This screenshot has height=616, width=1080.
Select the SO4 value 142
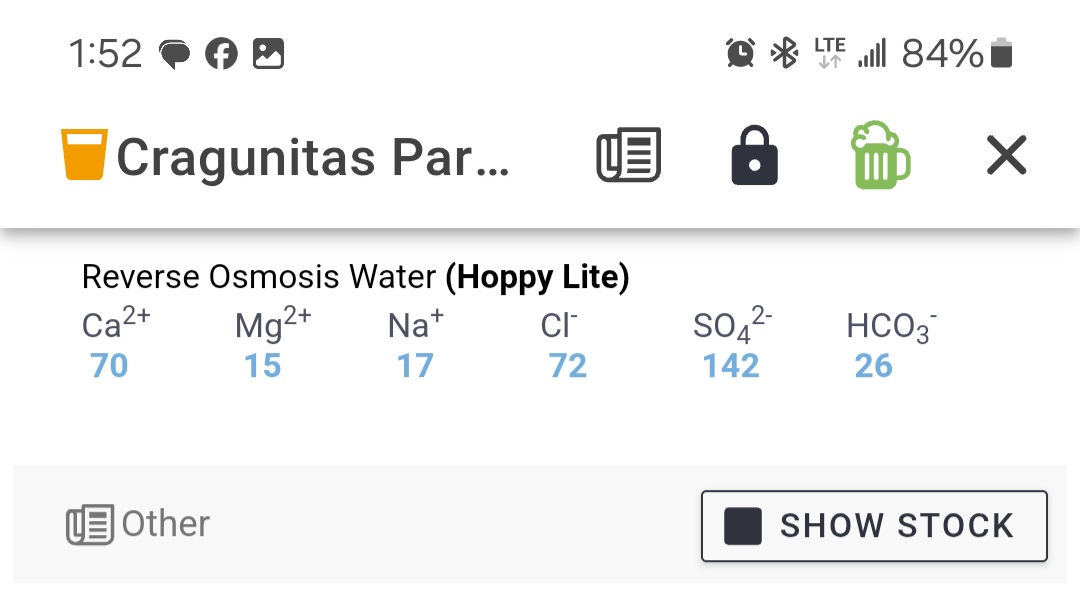731,365
